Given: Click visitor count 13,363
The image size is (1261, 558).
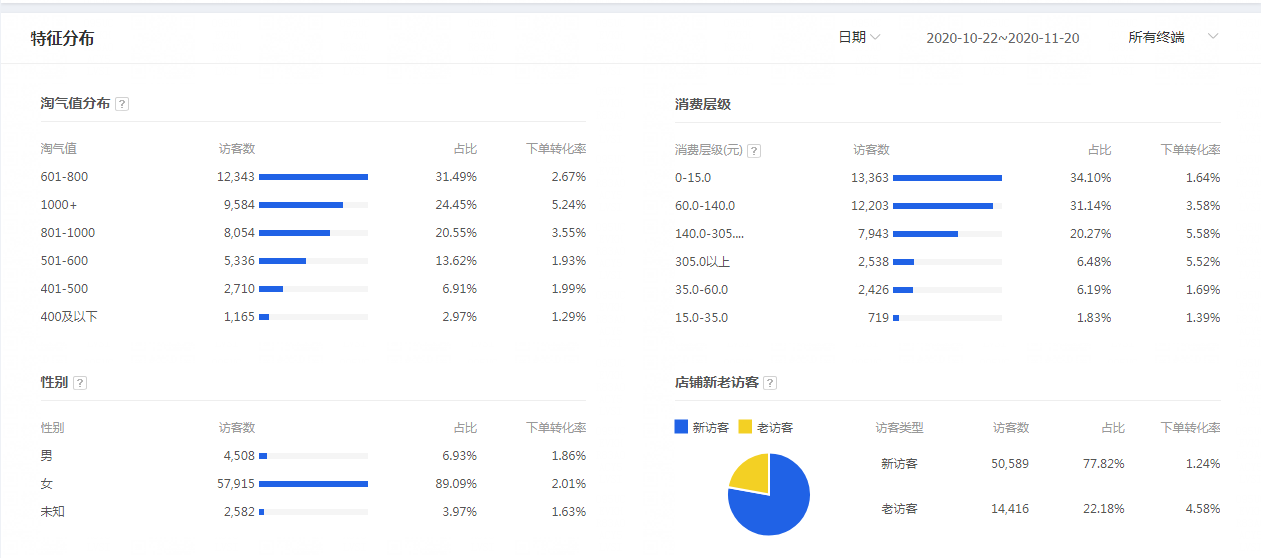Looking at the screenshot, I should pos(870,178).
